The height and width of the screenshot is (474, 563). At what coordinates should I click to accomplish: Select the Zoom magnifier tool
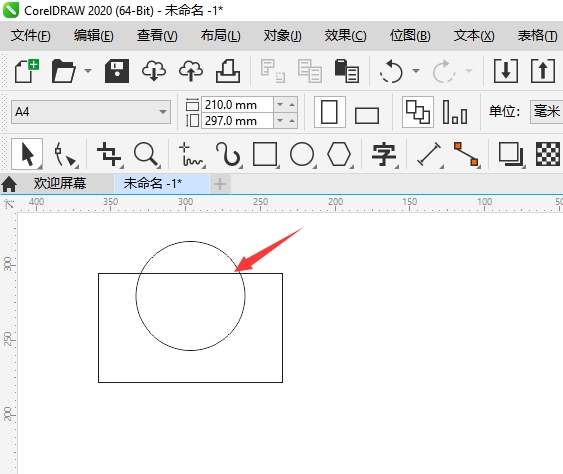tap(146, 154)
